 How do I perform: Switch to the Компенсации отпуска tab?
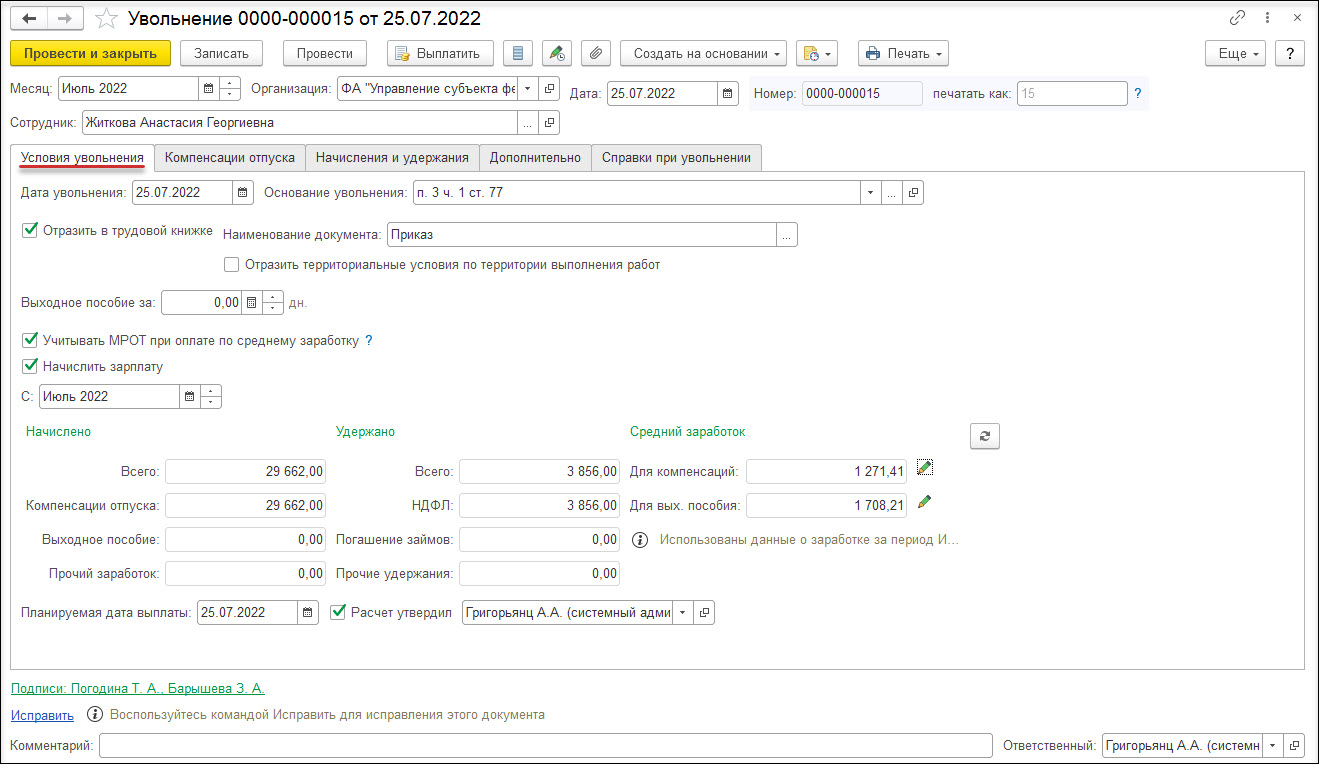(x=229, y=157)
